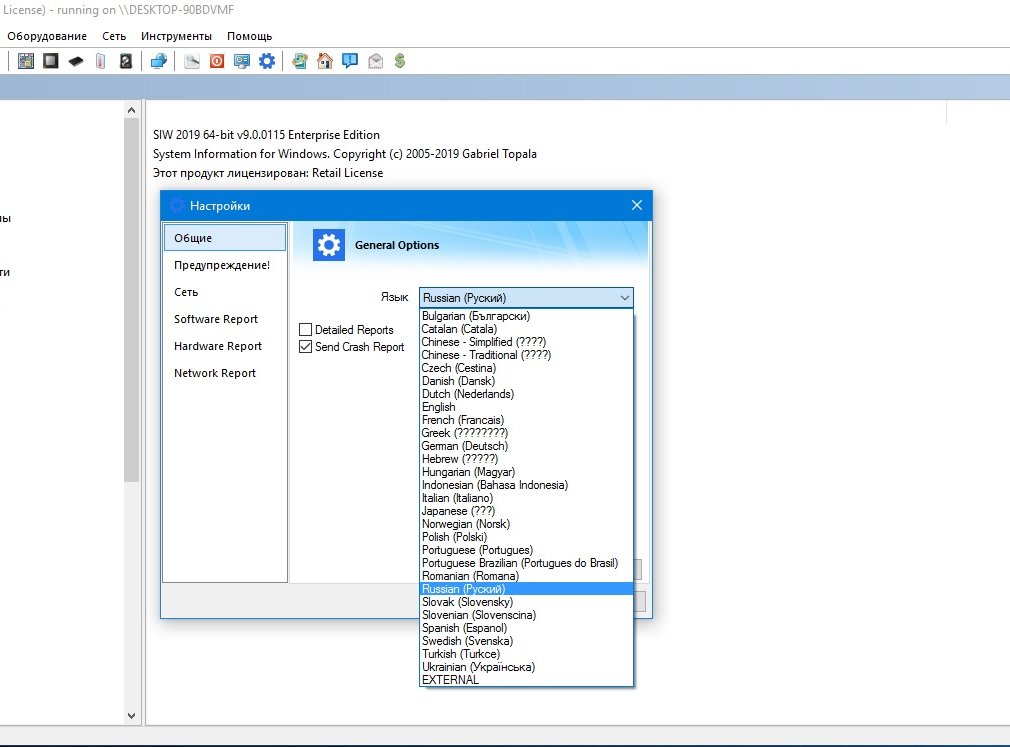Choose Italian (Italiano) language
This screenshot has width=1010, height=747.
tap(526, 498)
